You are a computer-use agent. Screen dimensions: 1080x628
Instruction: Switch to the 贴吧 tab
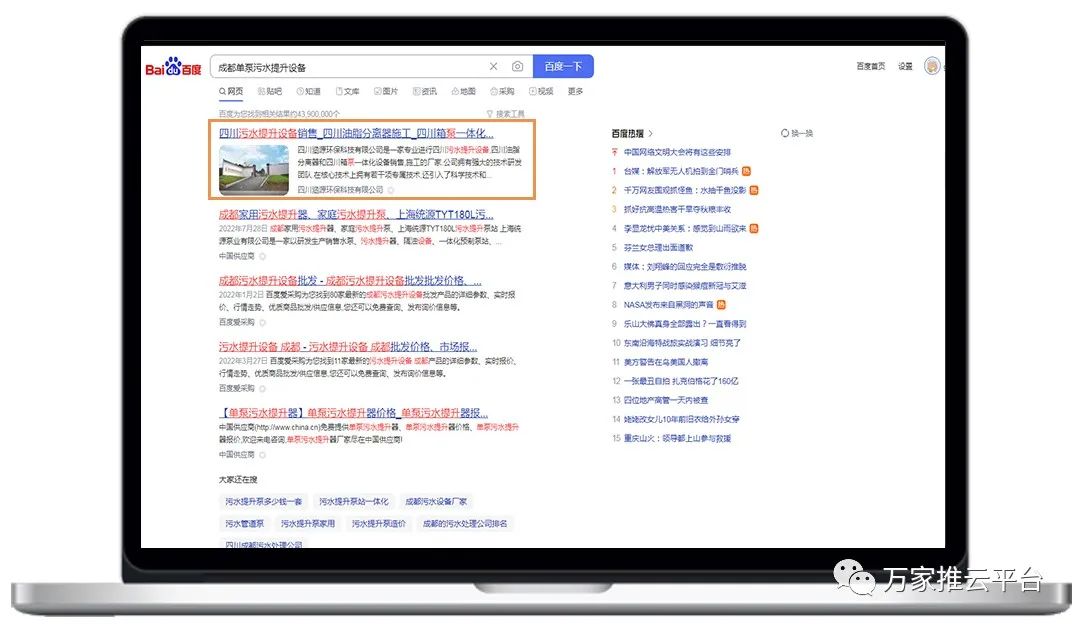(268, 92)
